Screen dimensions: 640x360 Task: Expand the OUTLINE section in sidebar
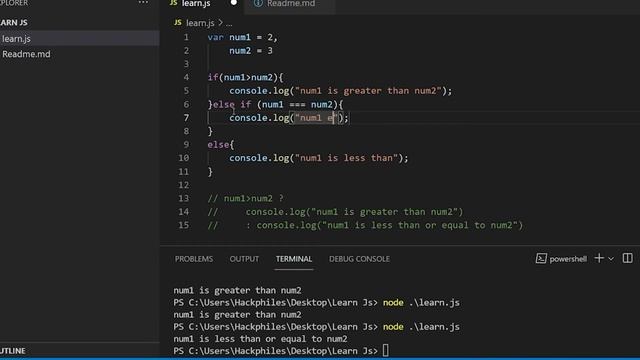point(13,351)
